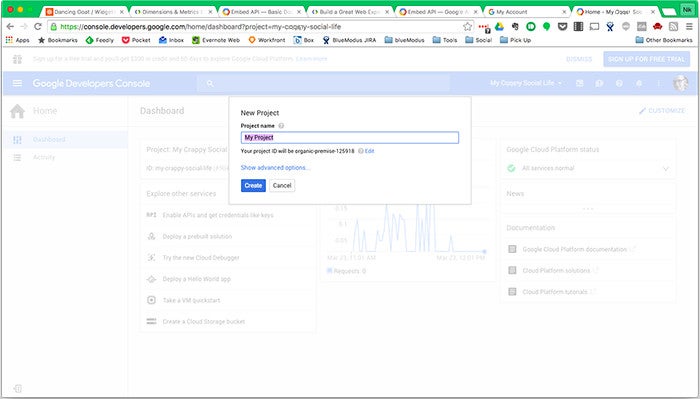Expand Pick Up bookmarks folder
This screenshot has width=700, height=399.
(x=516, y=40)
